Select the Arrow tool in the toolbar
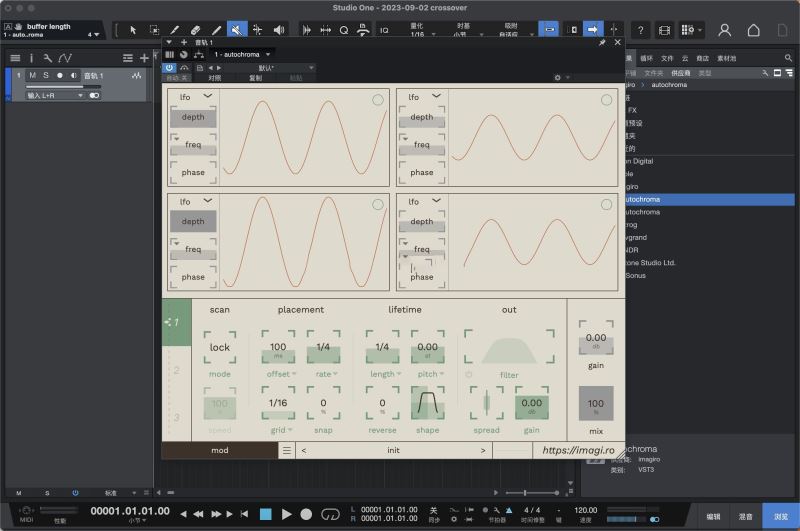The width and height of the screenshot is (800, 531). click(133, 30)
